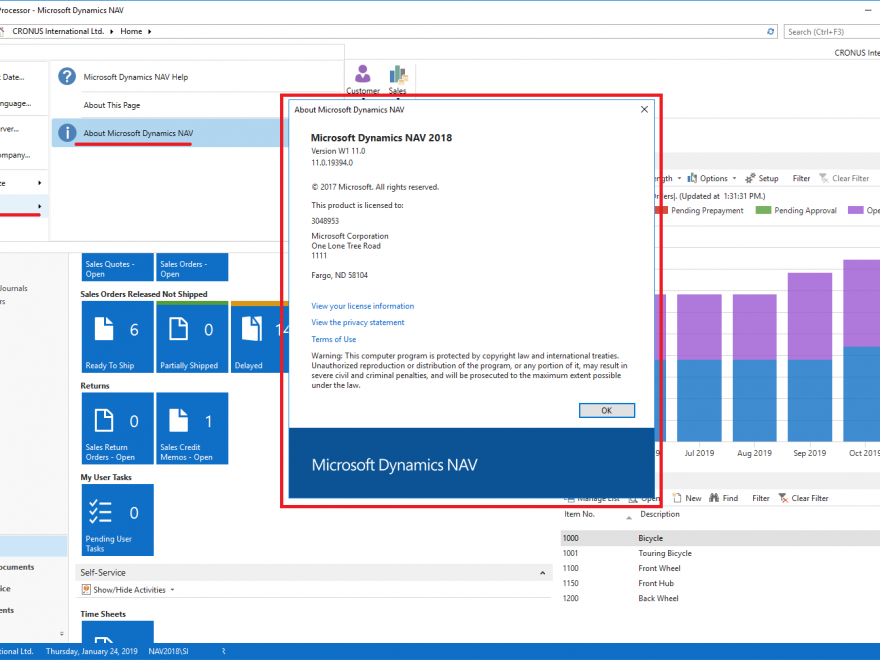Collapse the Self-Service section
This screenshot has height=660, width=880.
pyautogui.click(x=542, y=573)
